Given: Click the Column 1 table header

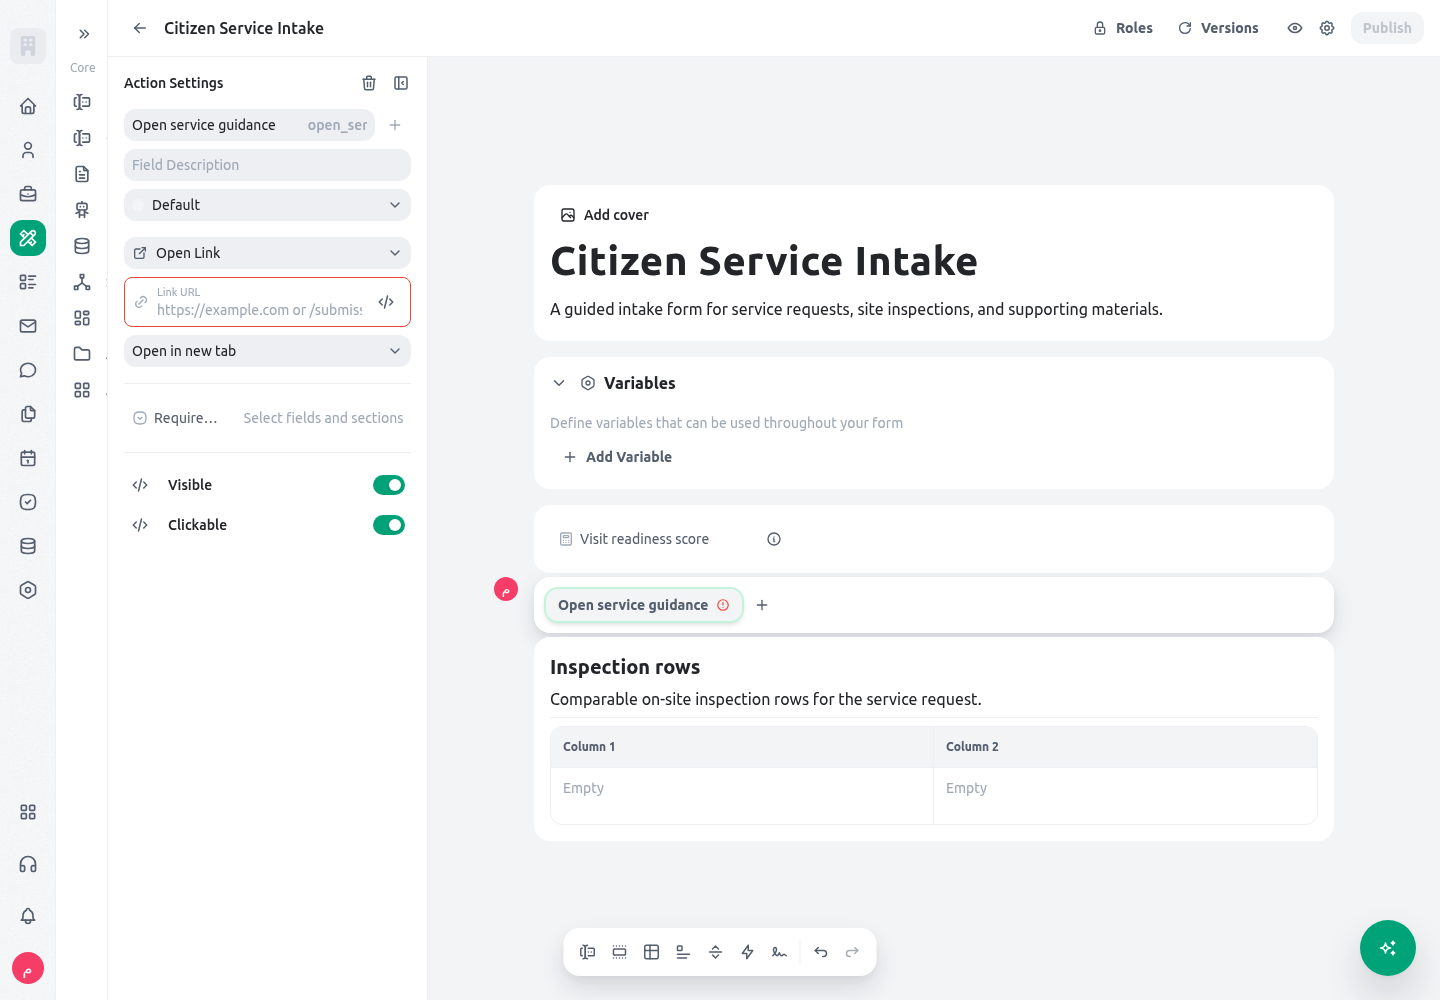Looking at the screenshot, I should [742, 747].
